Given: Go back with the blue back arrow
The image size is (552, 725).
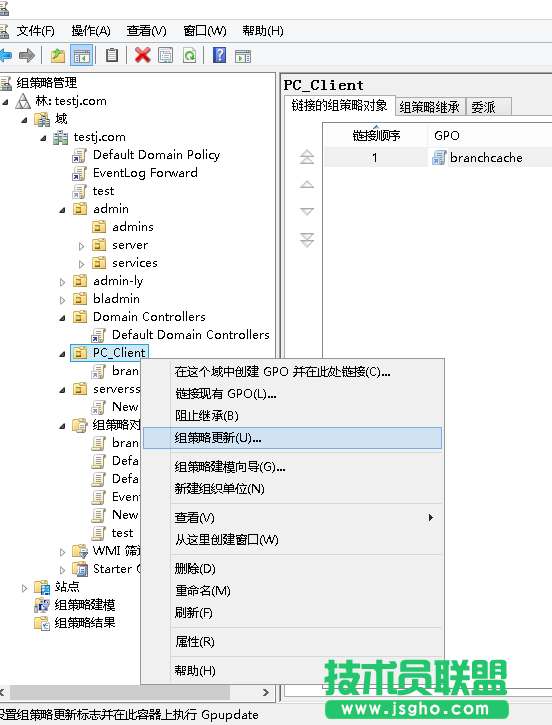Looking at the screenshot, I should pos(6,56).
